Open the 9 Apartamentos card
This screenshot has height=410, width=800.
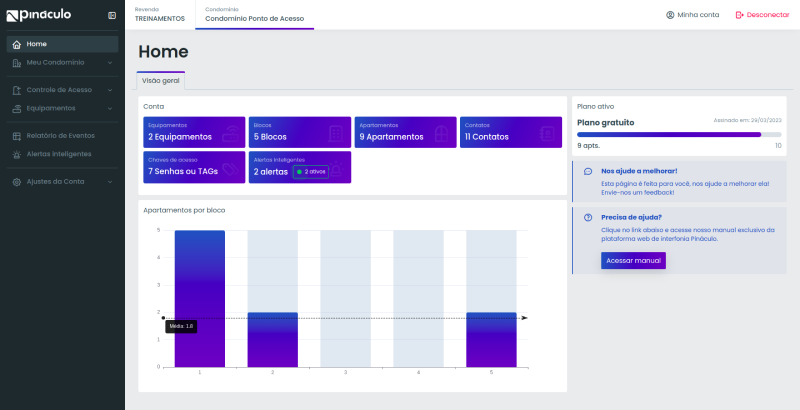(406, 133)
